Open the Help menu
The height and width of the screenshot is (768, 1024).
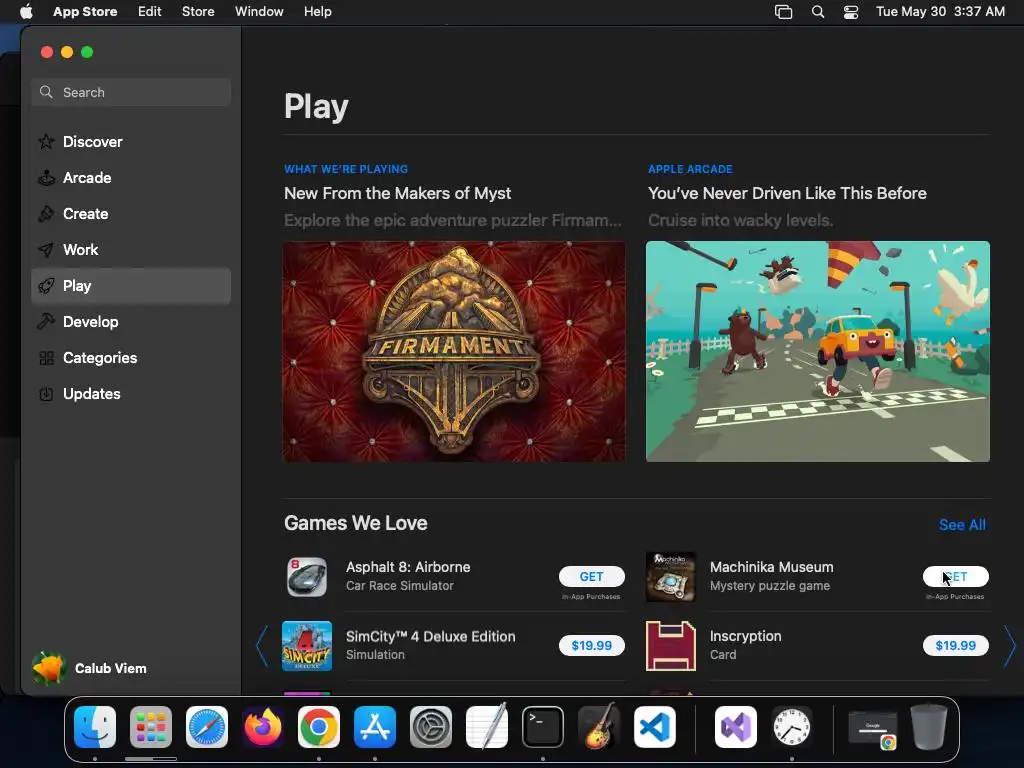pos(317,12)
